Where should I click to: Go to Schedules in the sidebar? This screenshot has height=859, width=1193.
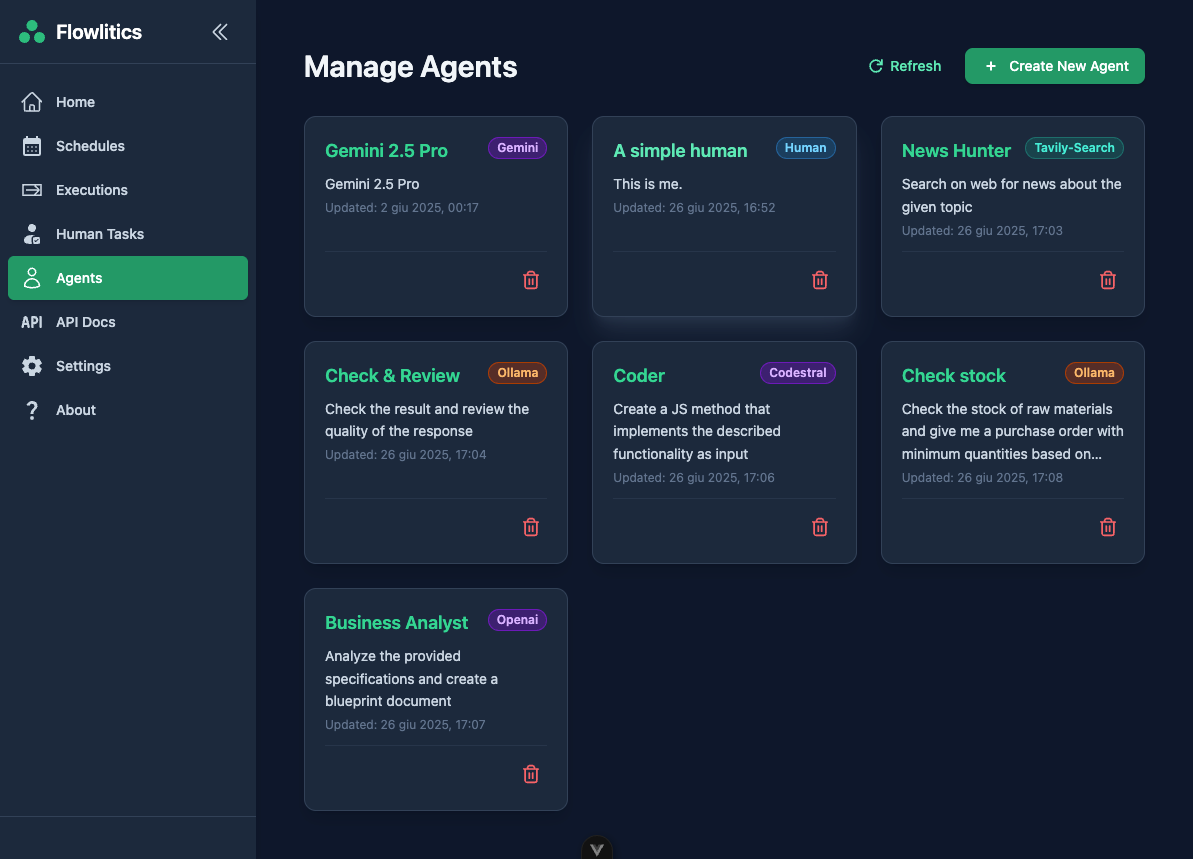[x=128, y=146]
